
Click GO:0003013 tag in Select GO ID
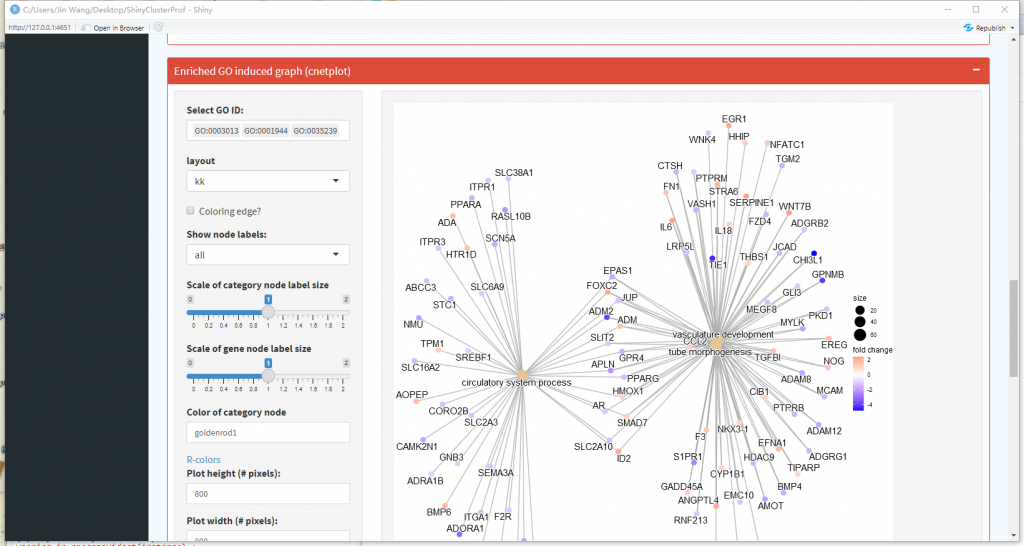tap(216, 131)
